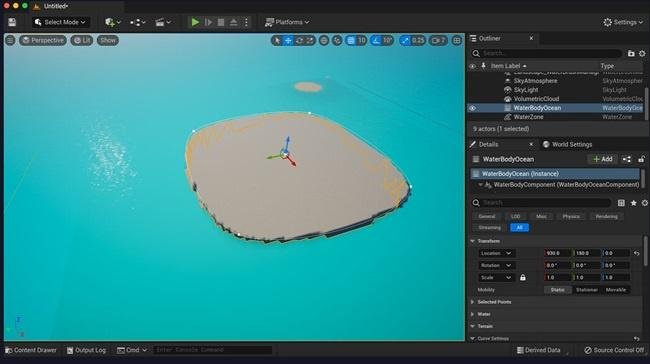Viewport: 650px width, 364px height.
Task: Open the viewport hamburger options menu
Action: (x=10, y=40)
